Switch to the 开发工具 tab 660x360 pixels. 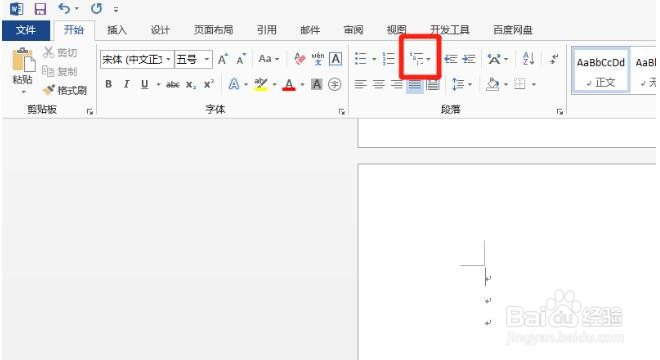pyautogui.click(x=450, y=30)
